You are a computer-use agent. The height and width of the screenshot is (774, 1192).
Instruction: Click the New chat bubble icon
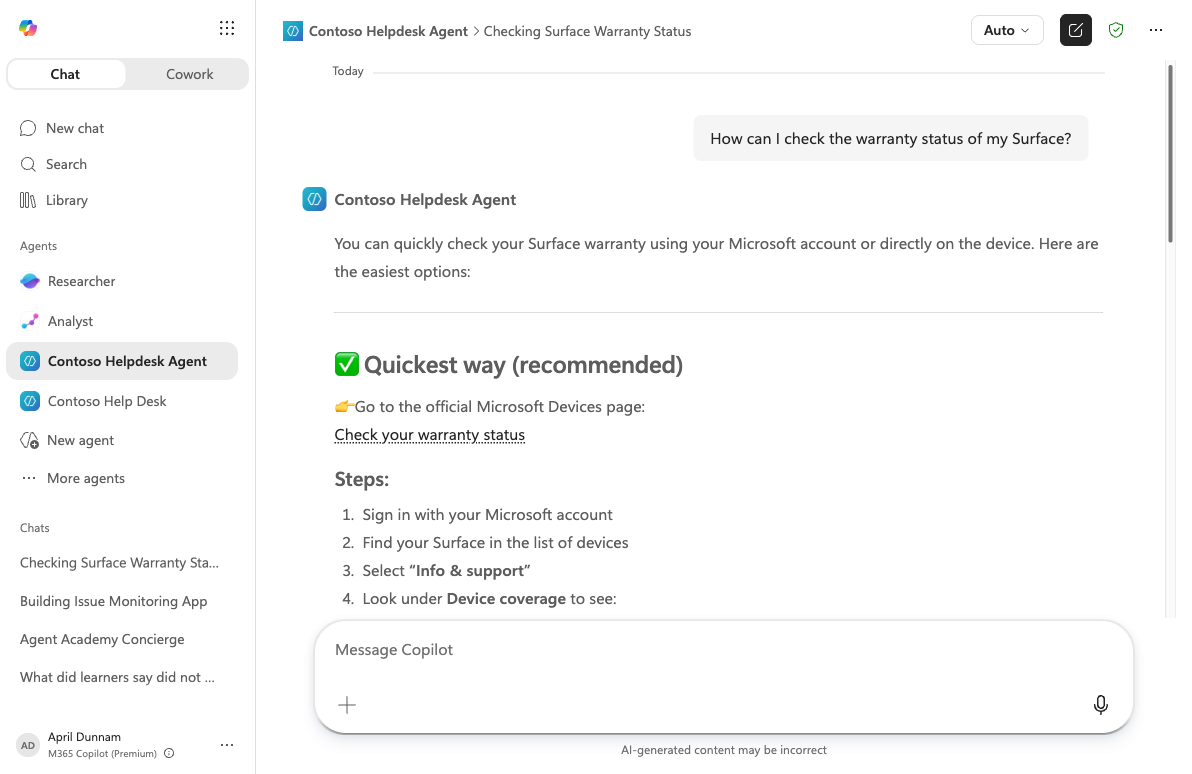pos(28,128)
